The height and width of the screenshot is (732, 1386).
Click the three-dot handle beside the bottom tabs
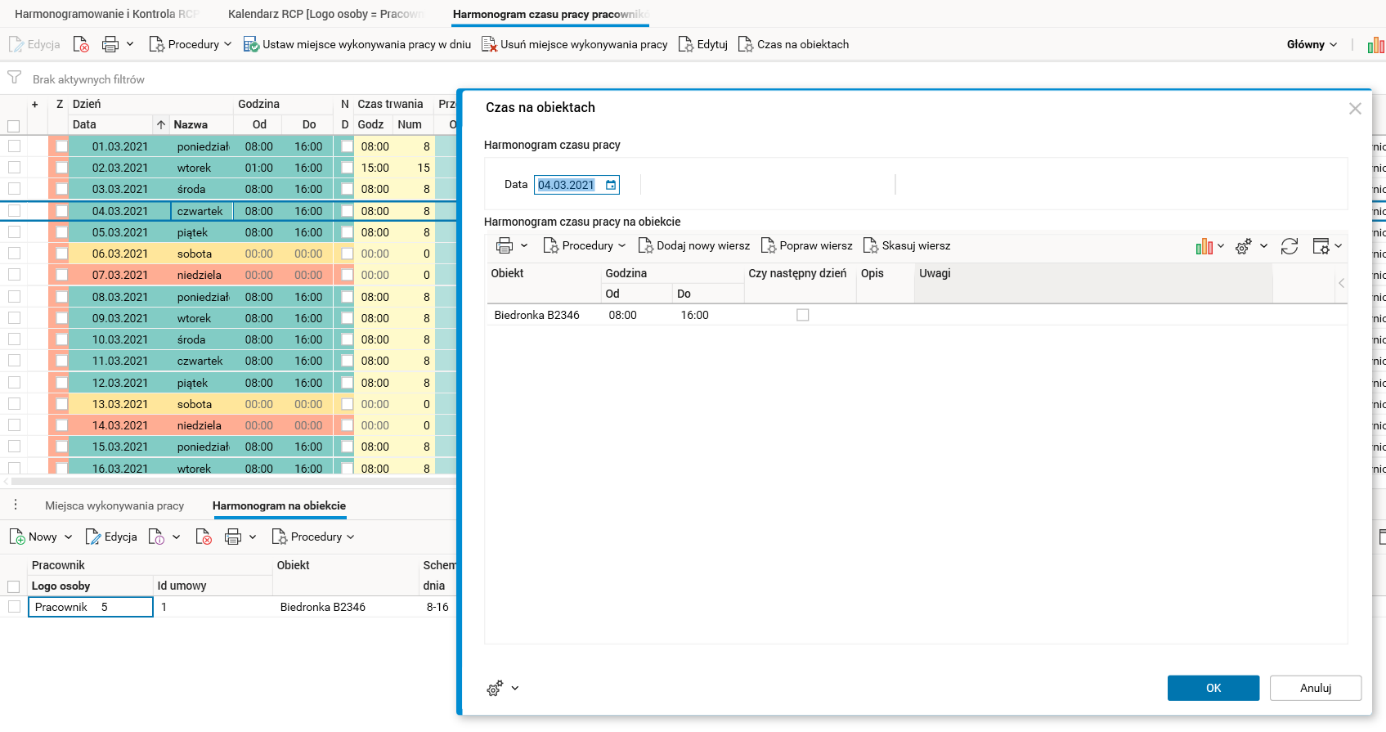[x=15, y=505]
